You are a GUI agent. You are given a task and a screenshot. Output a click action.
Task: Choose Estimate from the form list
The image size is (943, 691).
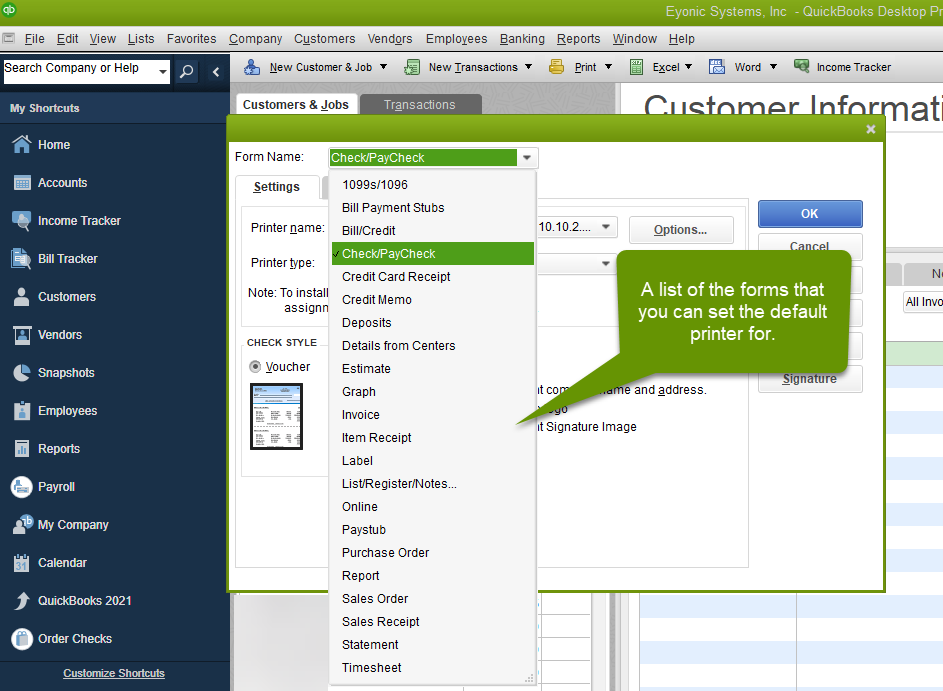coord(432,369)
